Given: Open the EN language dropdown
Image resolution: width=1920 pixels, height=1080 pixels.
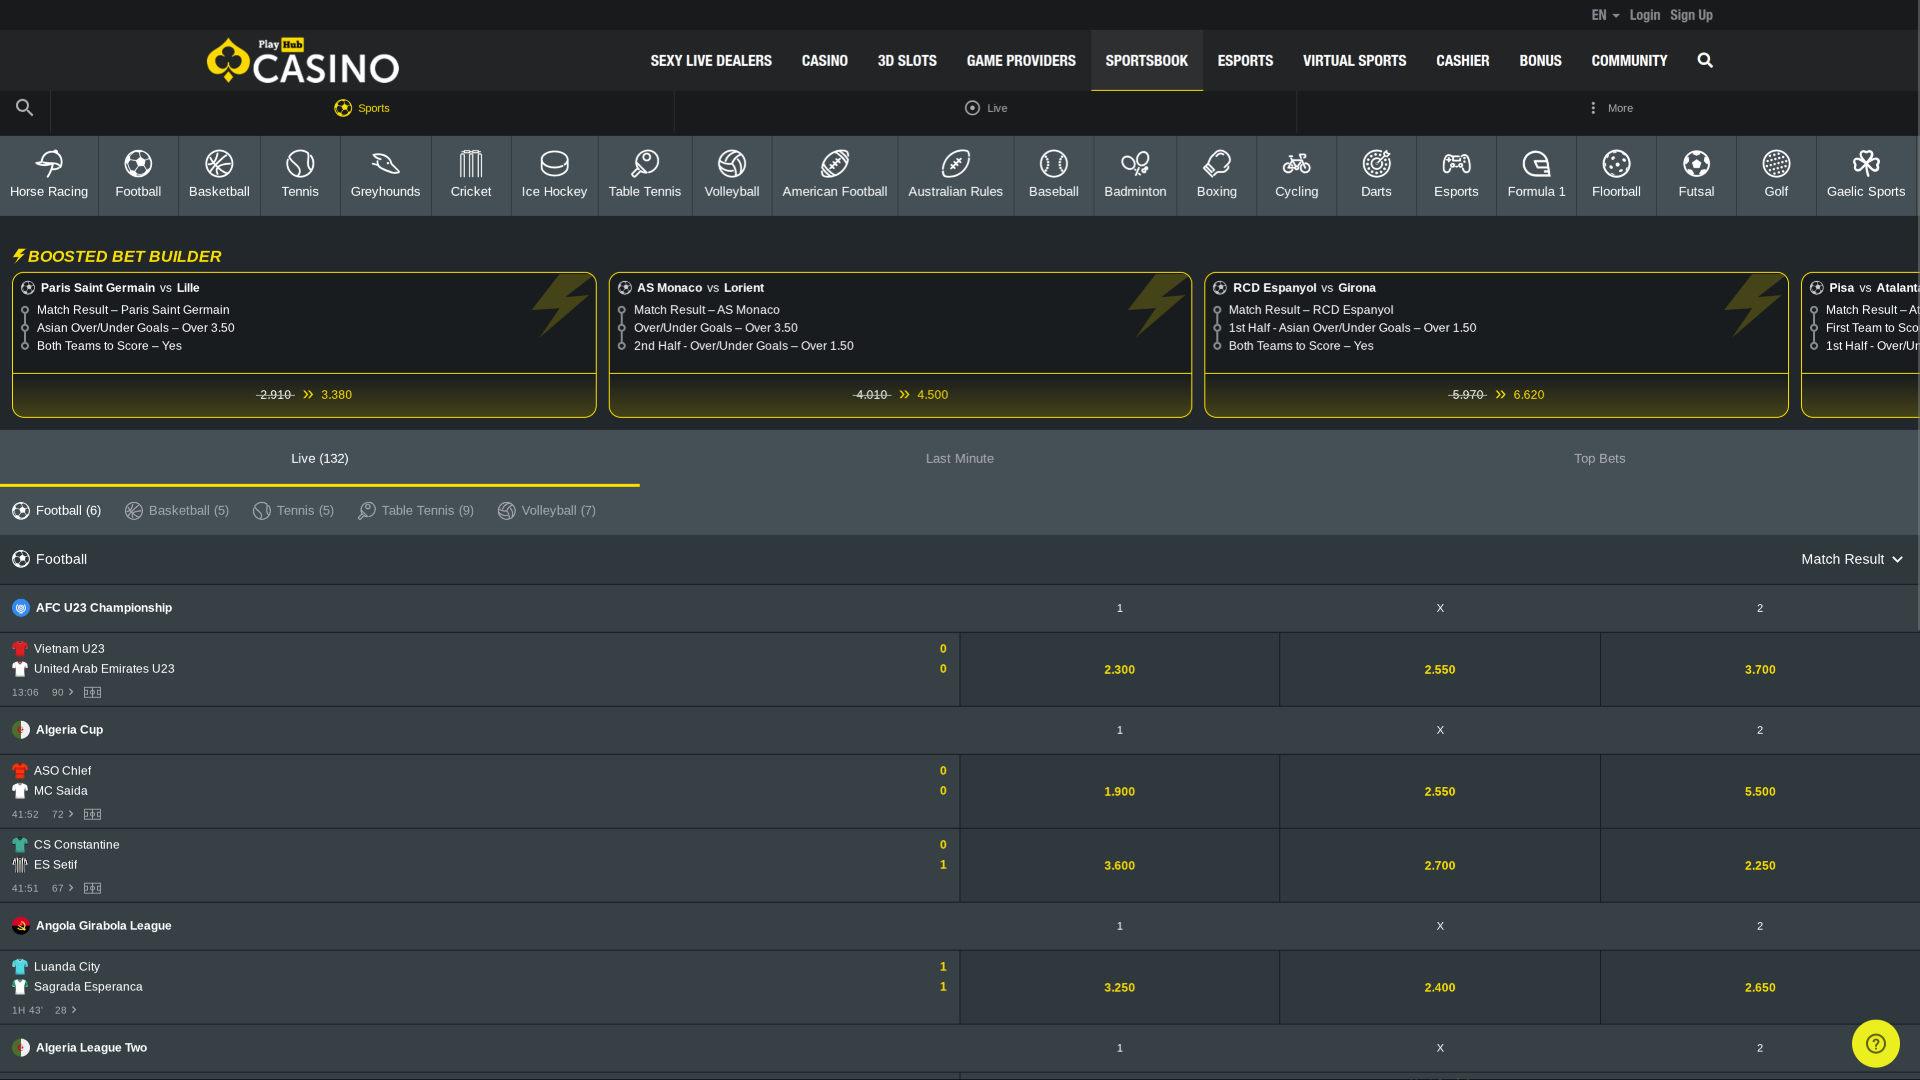Looking at the screenshot, I should pos(1603,14).
